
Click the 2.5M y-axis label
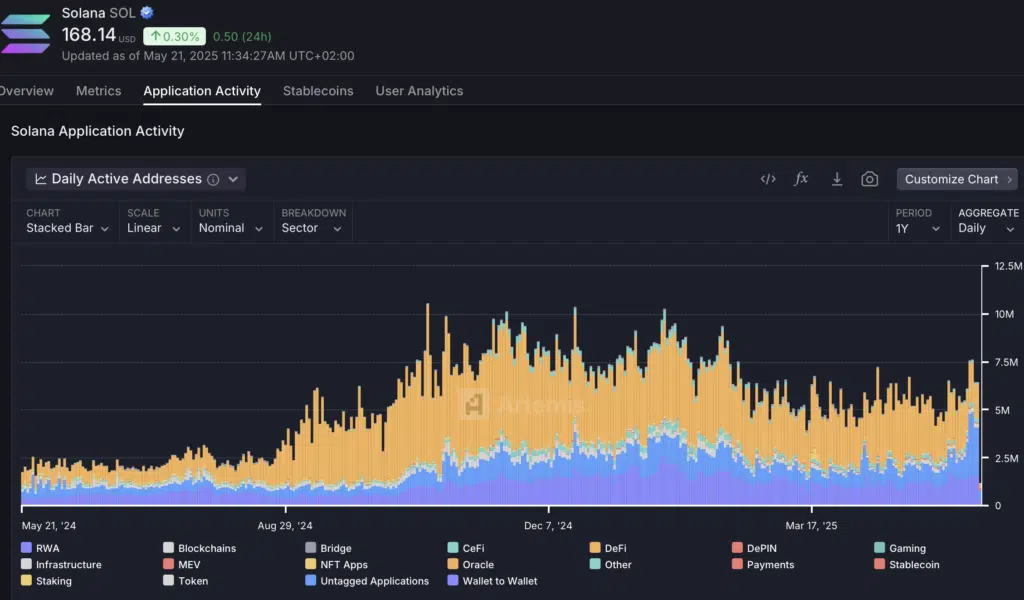(x=1006, y=458)
